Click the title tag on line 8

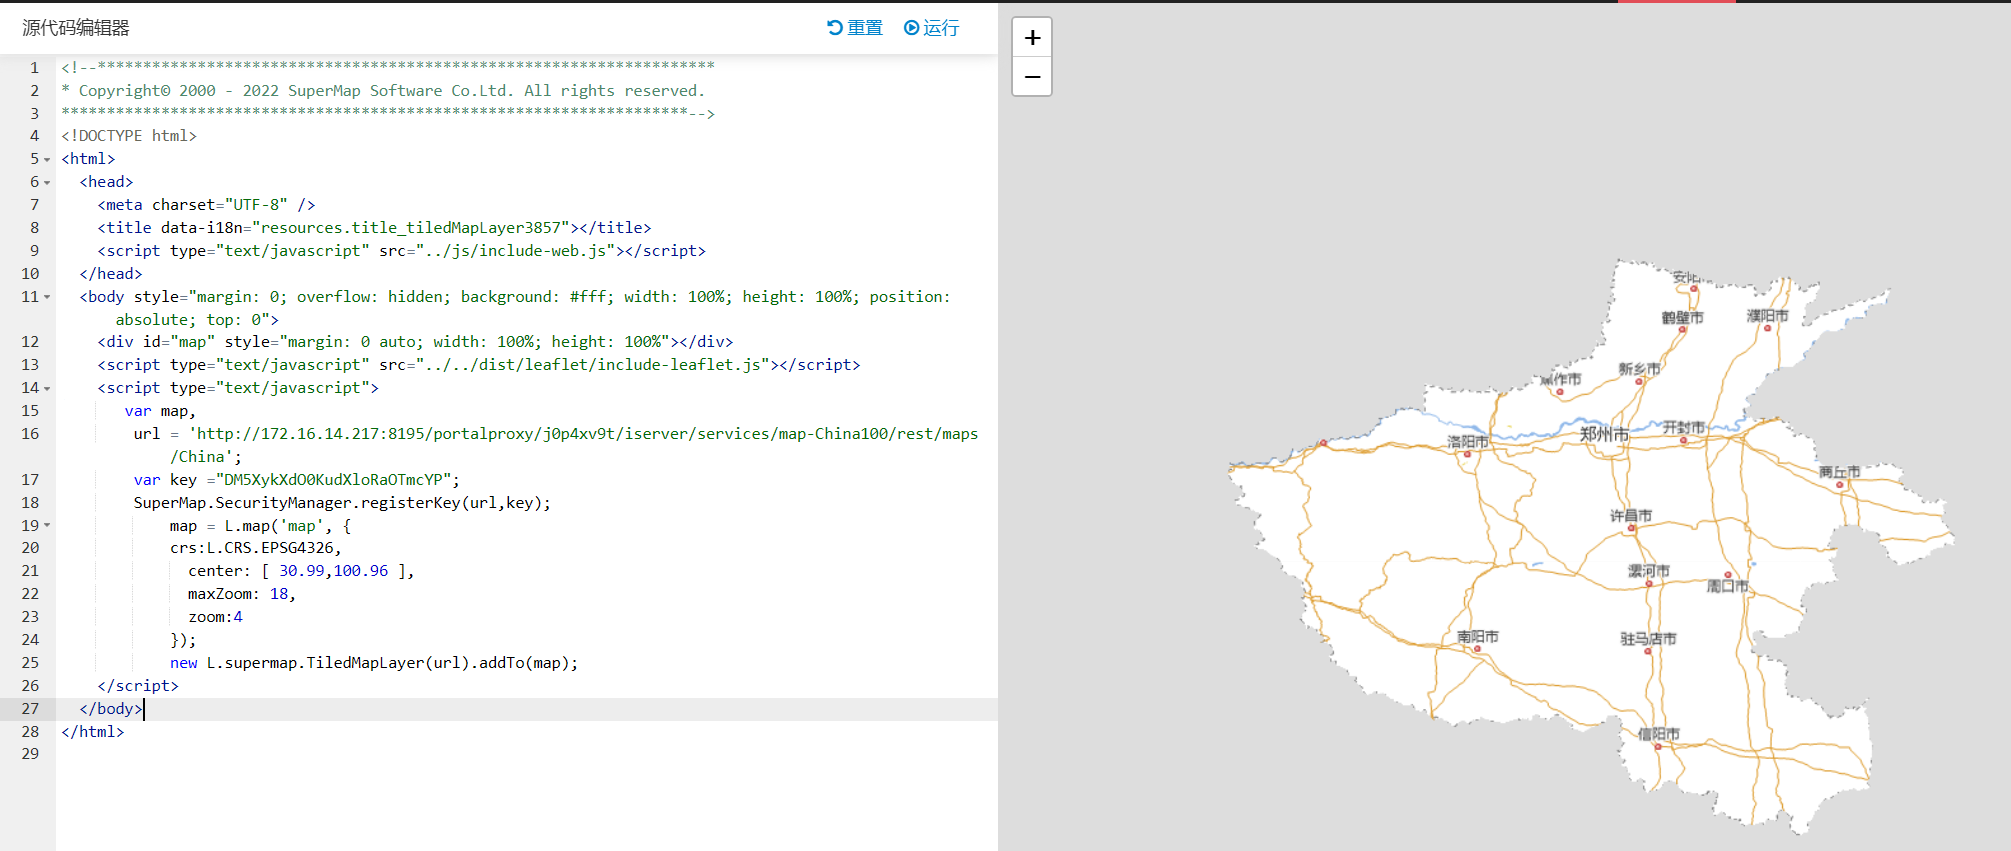point(374,228)
